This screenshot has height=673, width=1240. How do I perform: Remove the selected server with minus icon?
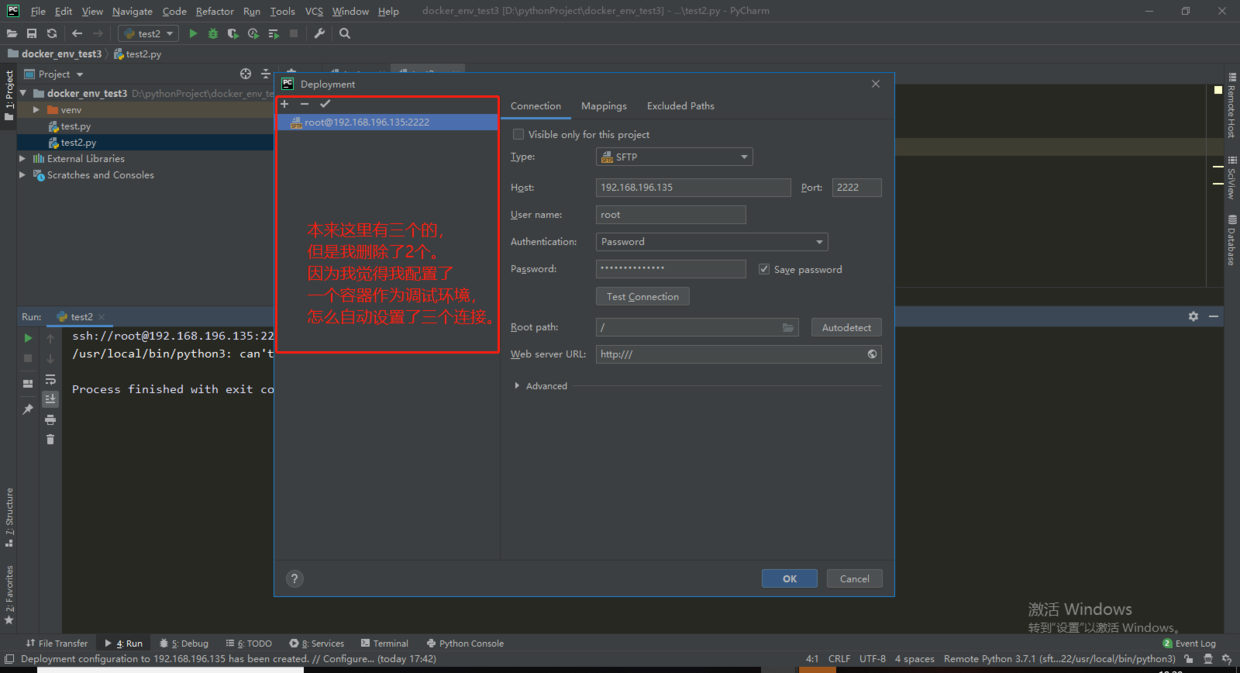pyautogui.click(x=305, y=104)
